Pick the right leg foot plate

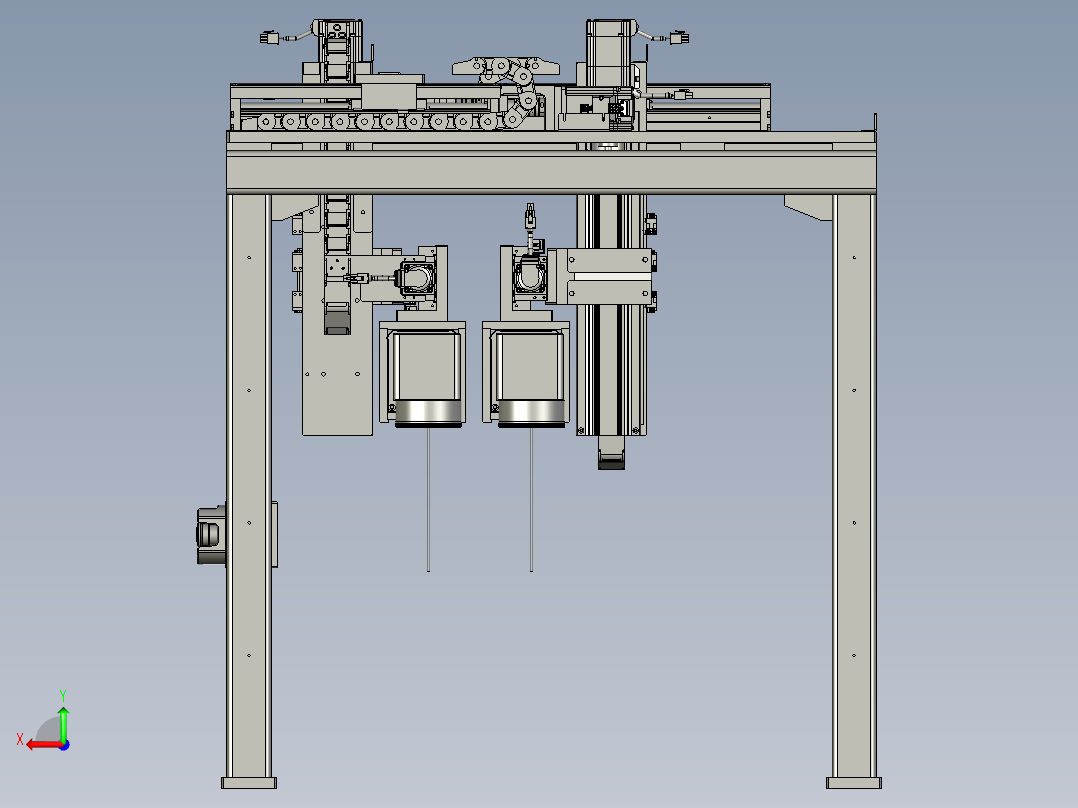coord(854,783)
